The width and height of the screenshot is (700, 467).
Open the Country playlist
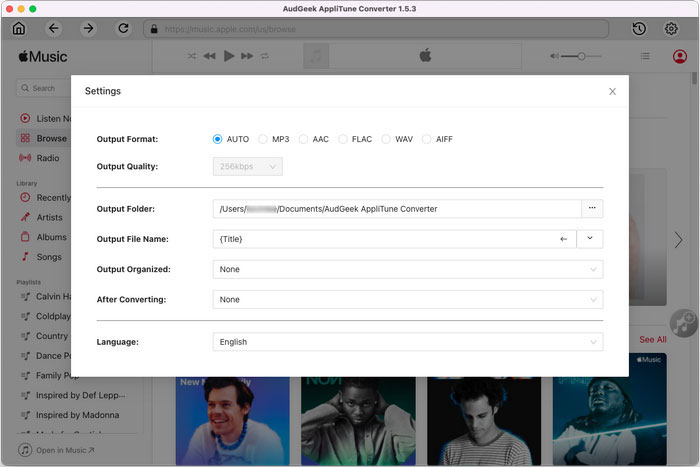click(x=44, y=336)
